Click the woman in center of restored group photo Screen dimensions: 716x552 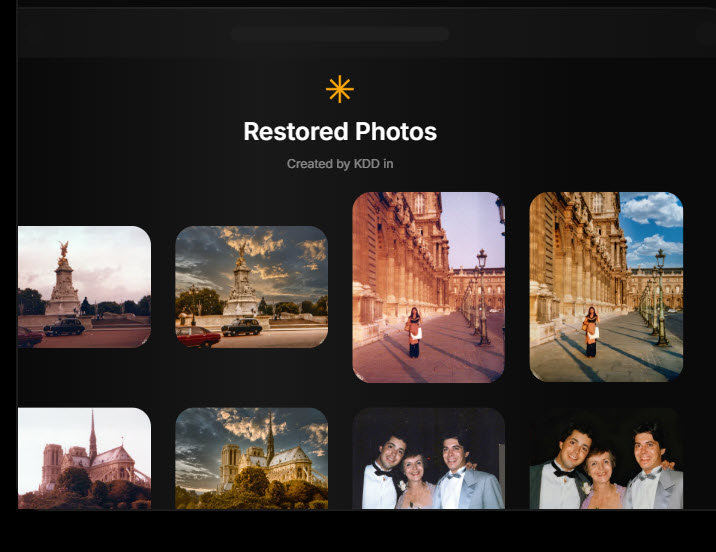click(x=602, y=478)
